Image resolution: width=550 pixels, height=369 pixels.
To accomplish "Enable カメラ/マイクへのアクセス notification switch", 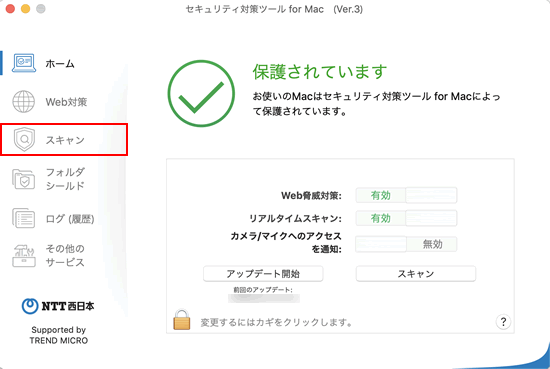I will click(x=406, y=244).
